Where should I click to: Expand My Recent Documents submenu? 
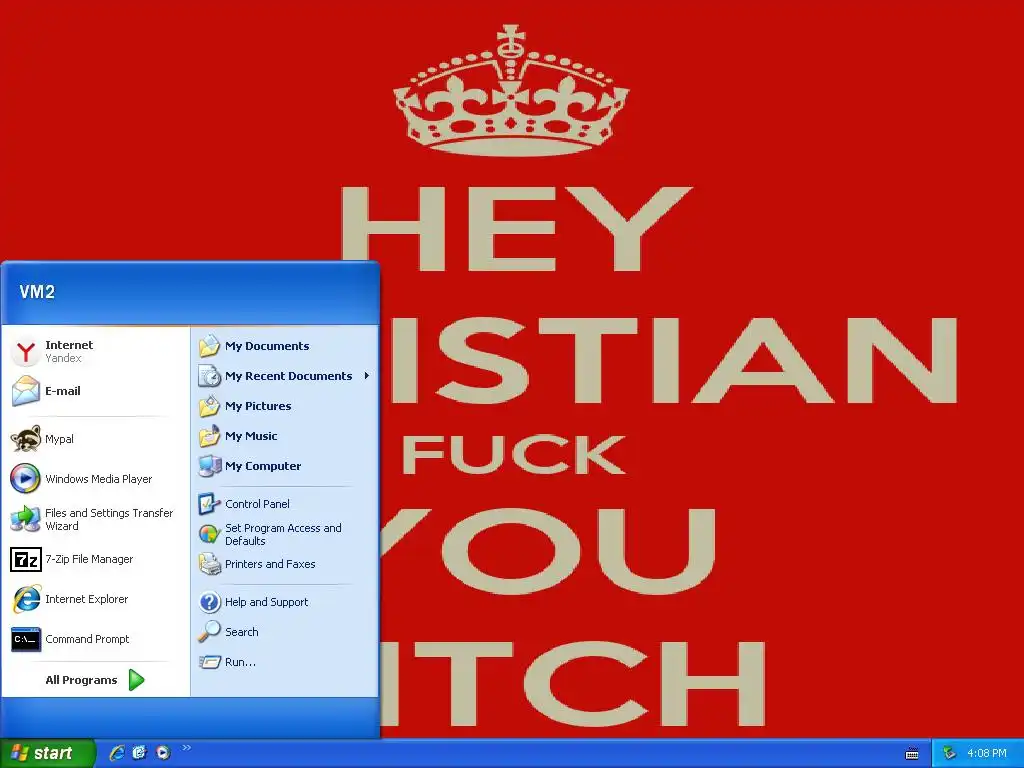pyautogui.click(x=285, y=376)
